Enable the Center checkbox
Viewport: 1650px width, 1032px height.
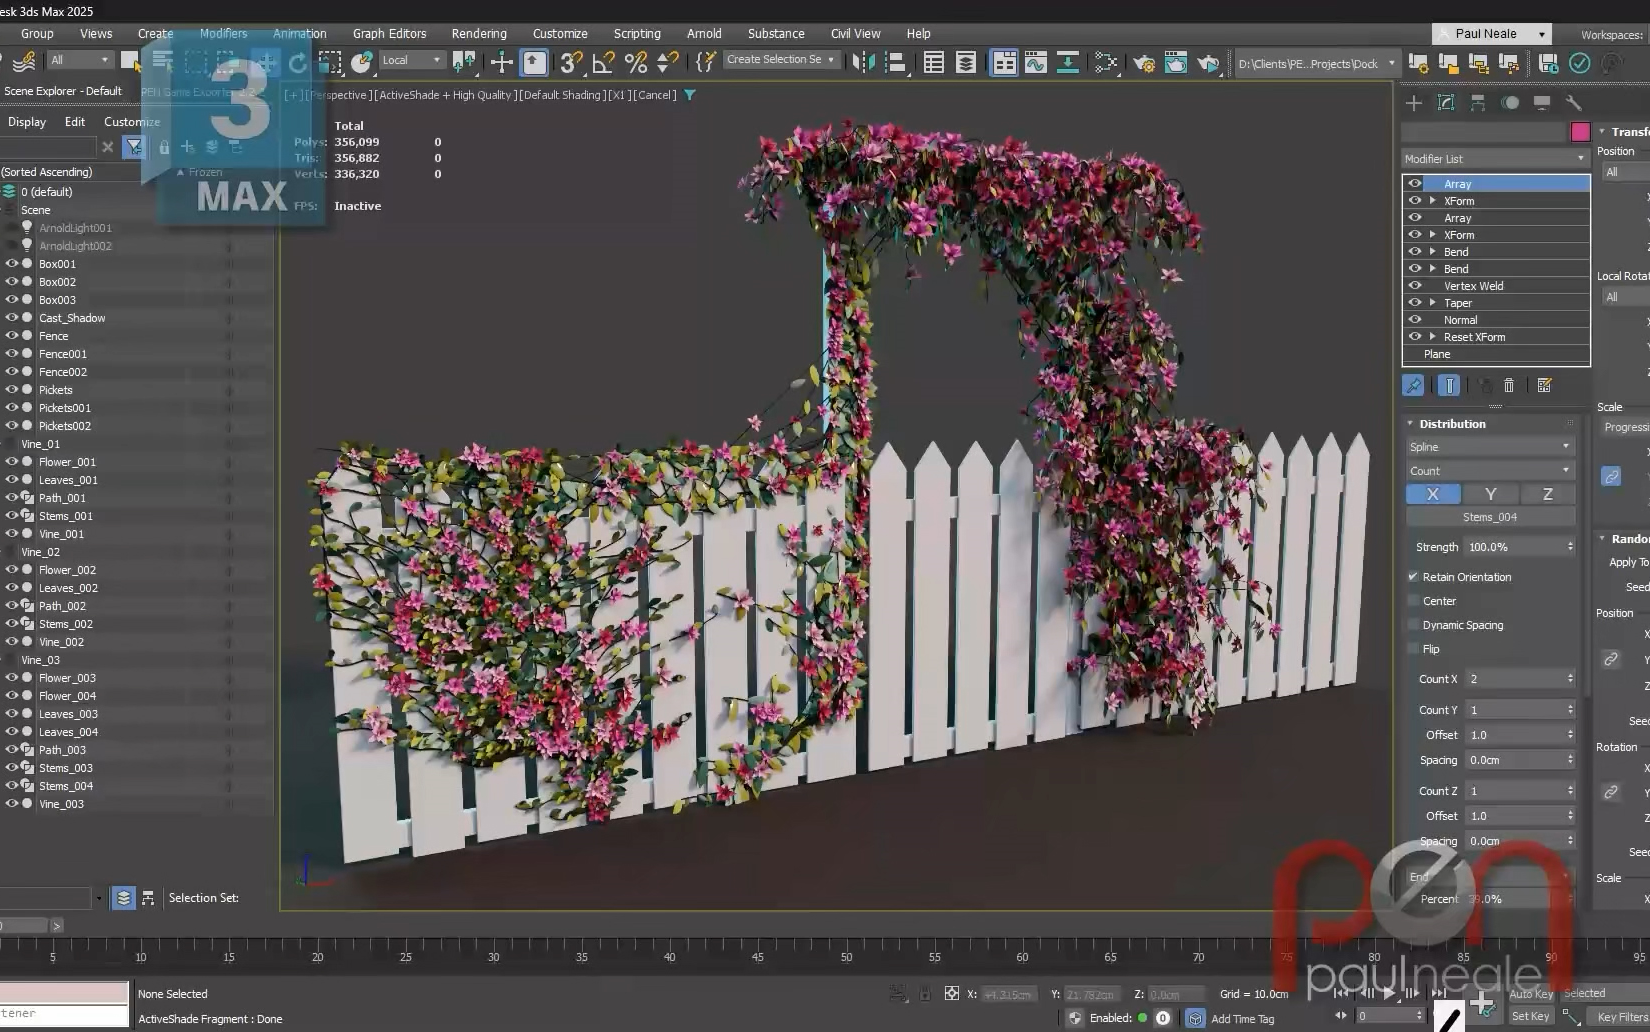1413,601
